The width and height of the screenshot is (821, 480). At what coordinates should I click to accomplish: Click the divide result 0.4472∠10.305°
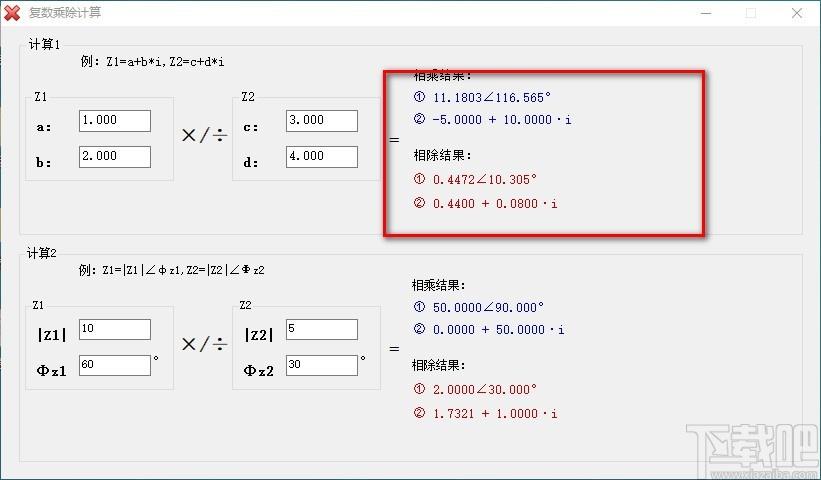pos(484,180)
